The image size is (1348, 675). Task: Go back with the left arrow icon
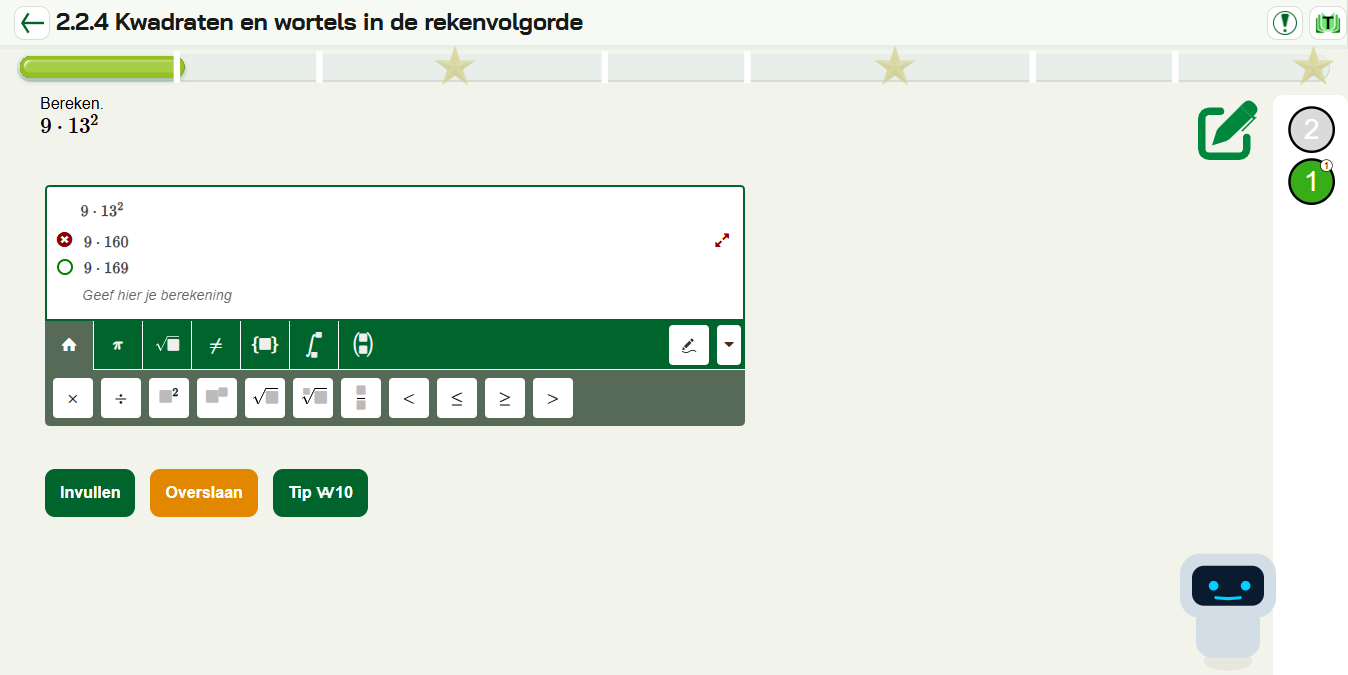click(x=32, y=22)
